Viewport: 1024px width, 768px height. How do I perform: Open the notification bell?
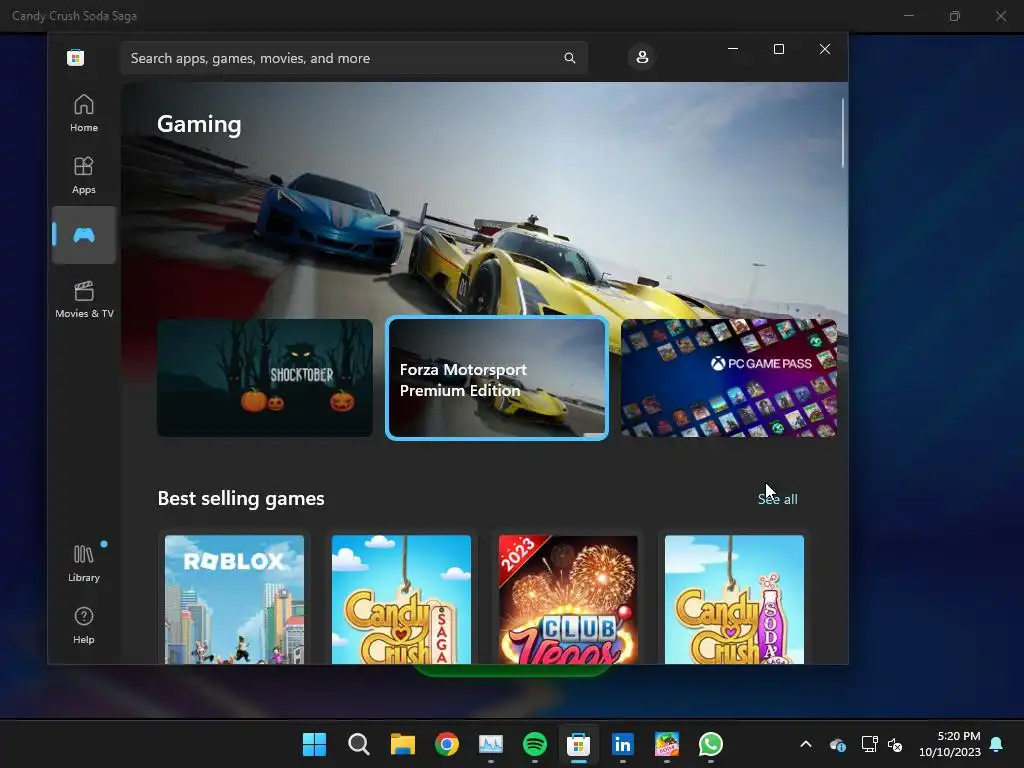click(x=997, y=744)
